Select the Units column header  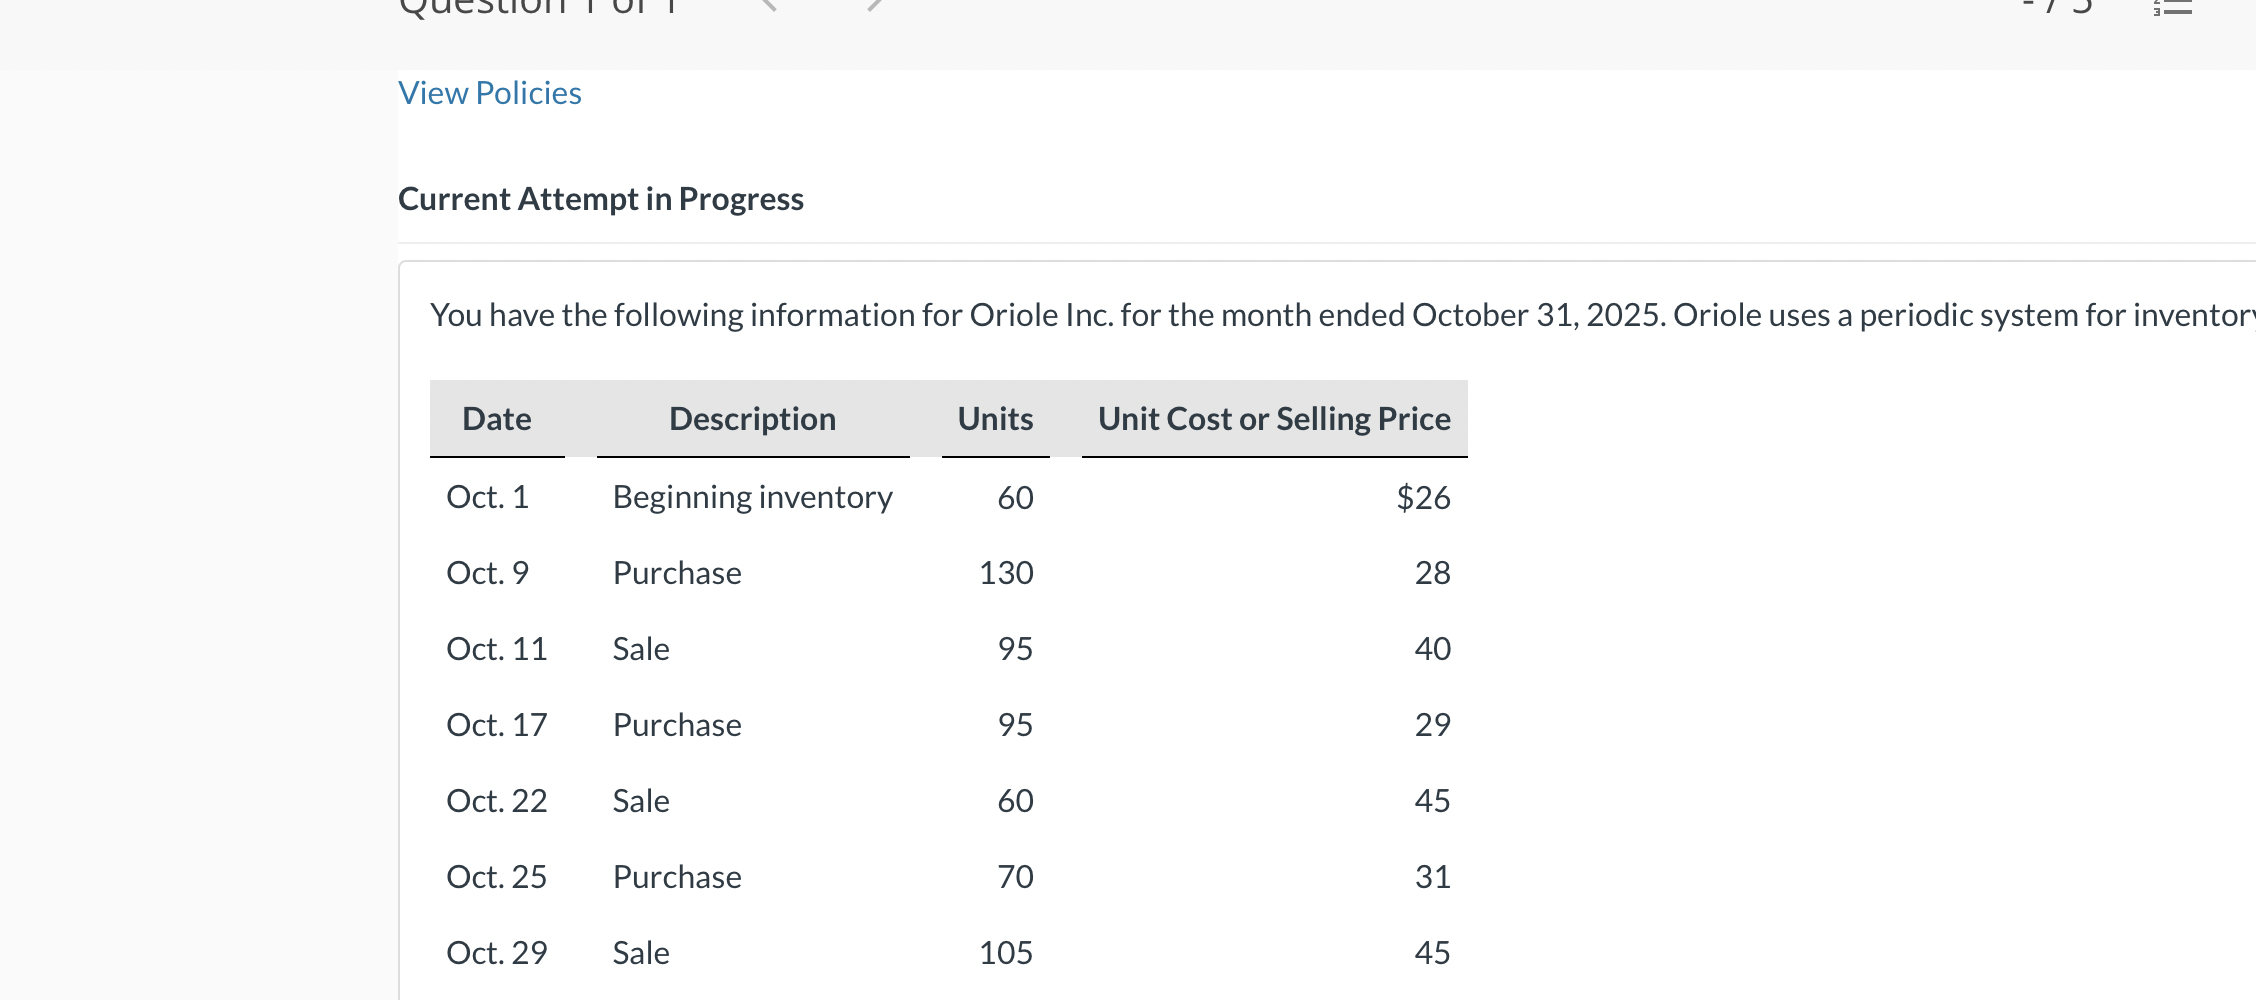[995, 419]
